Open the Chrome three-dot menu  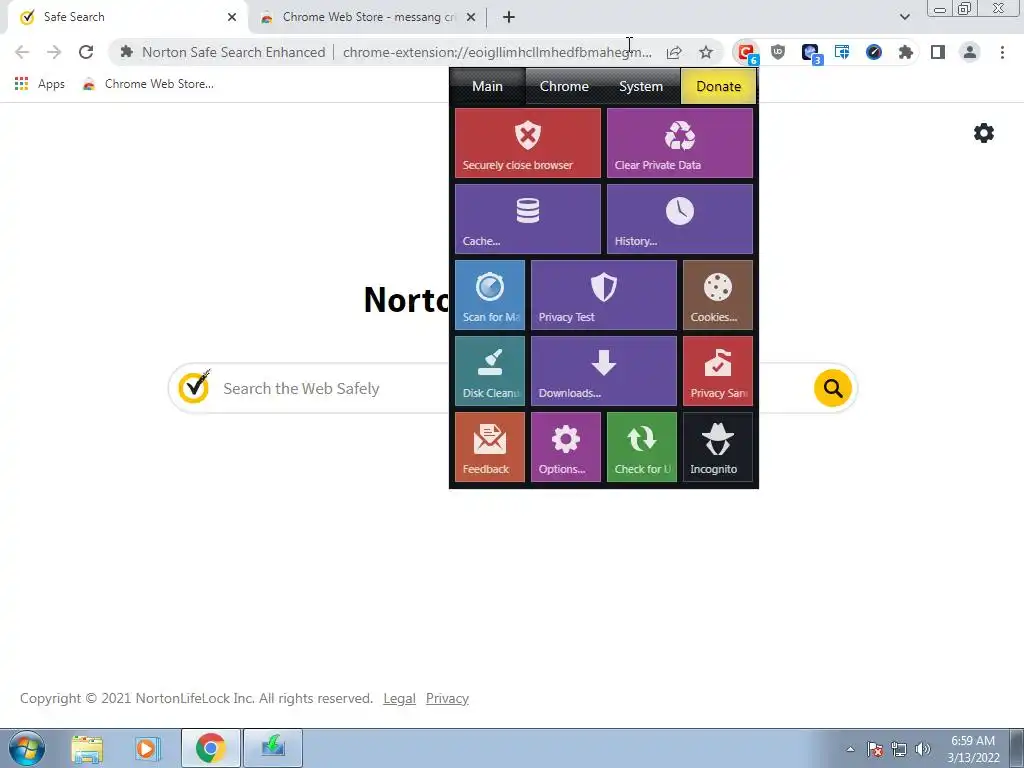[x=1002, y=52]
